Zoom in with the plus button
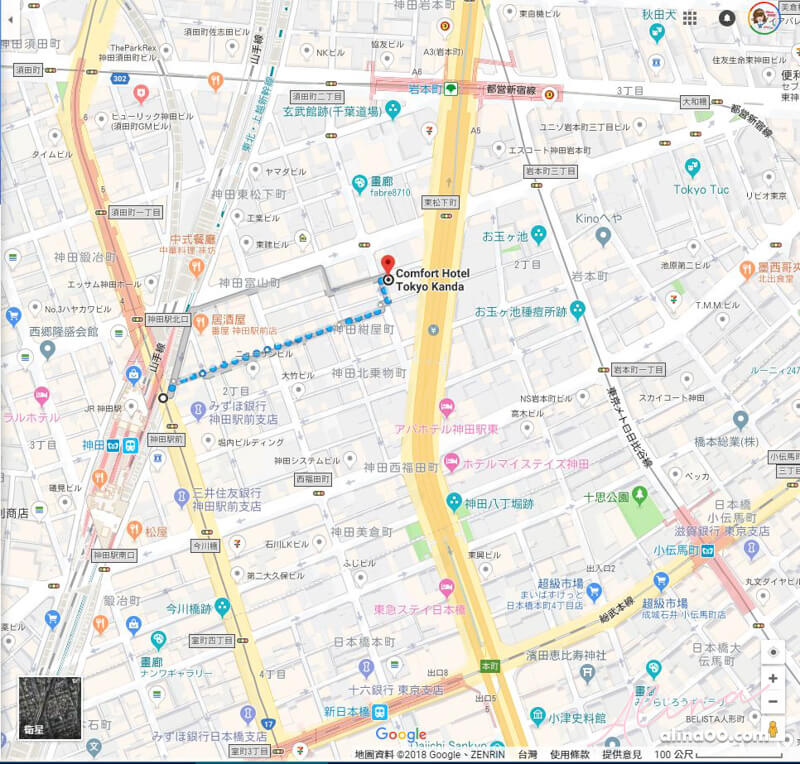 772,678
